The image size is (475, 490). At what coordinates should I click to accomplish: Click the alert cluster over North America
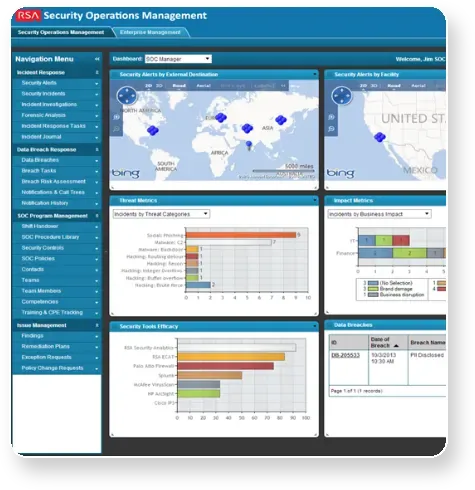[153, 130]
